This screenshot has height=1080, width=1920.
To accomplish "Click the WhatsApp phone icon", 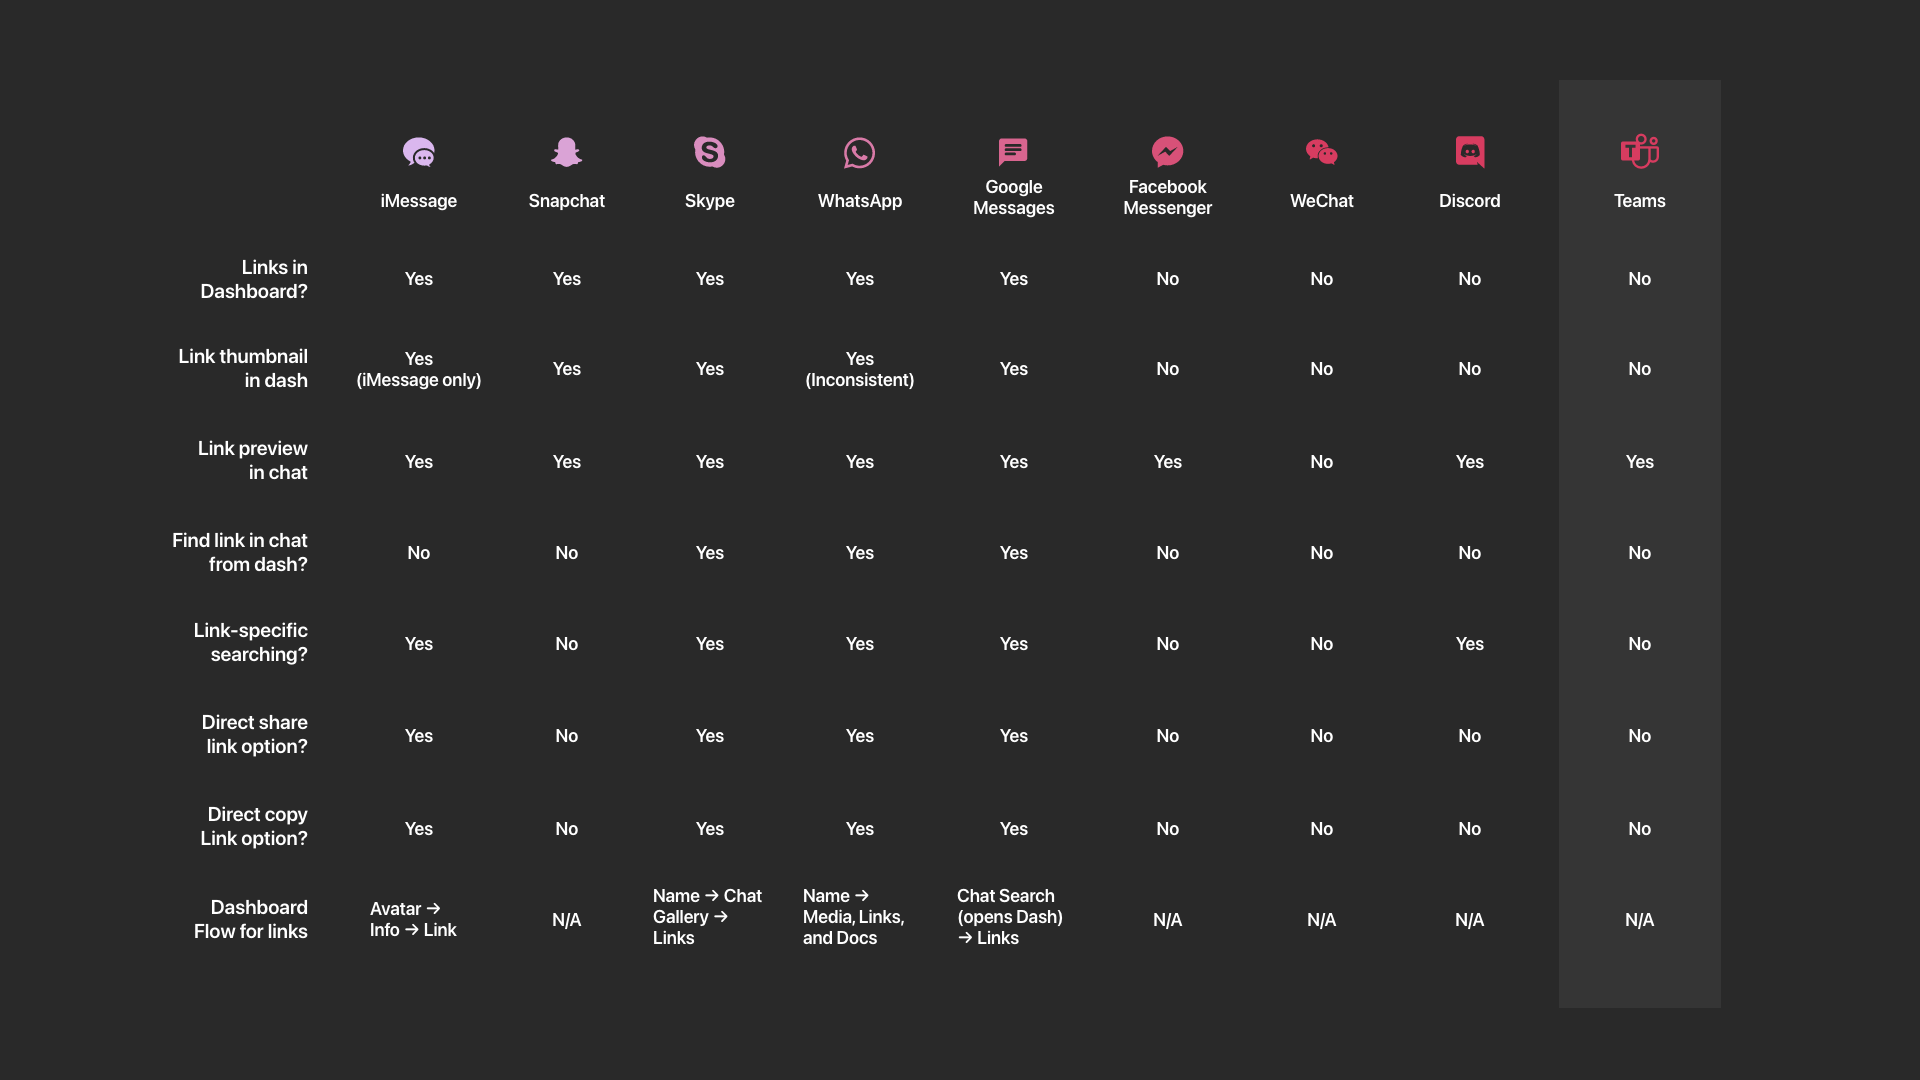I will 859,153.
